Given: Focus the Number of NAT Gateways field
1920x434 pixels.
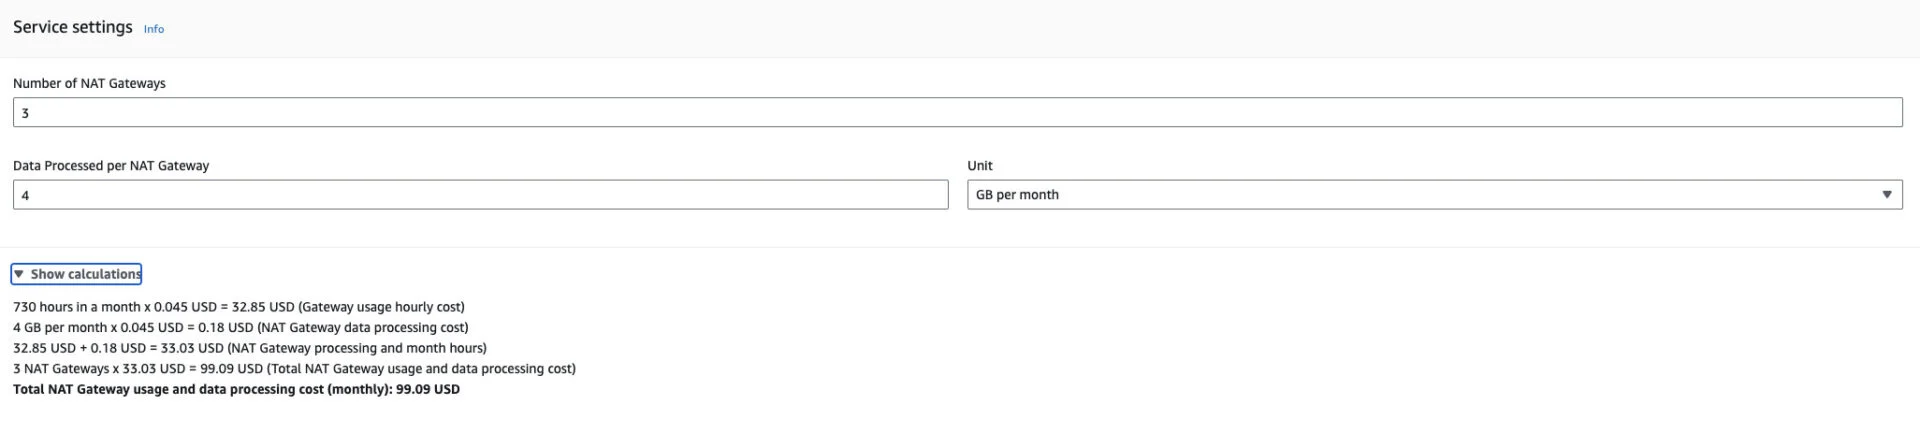Looking at the screenshot, I should point(957,113).
